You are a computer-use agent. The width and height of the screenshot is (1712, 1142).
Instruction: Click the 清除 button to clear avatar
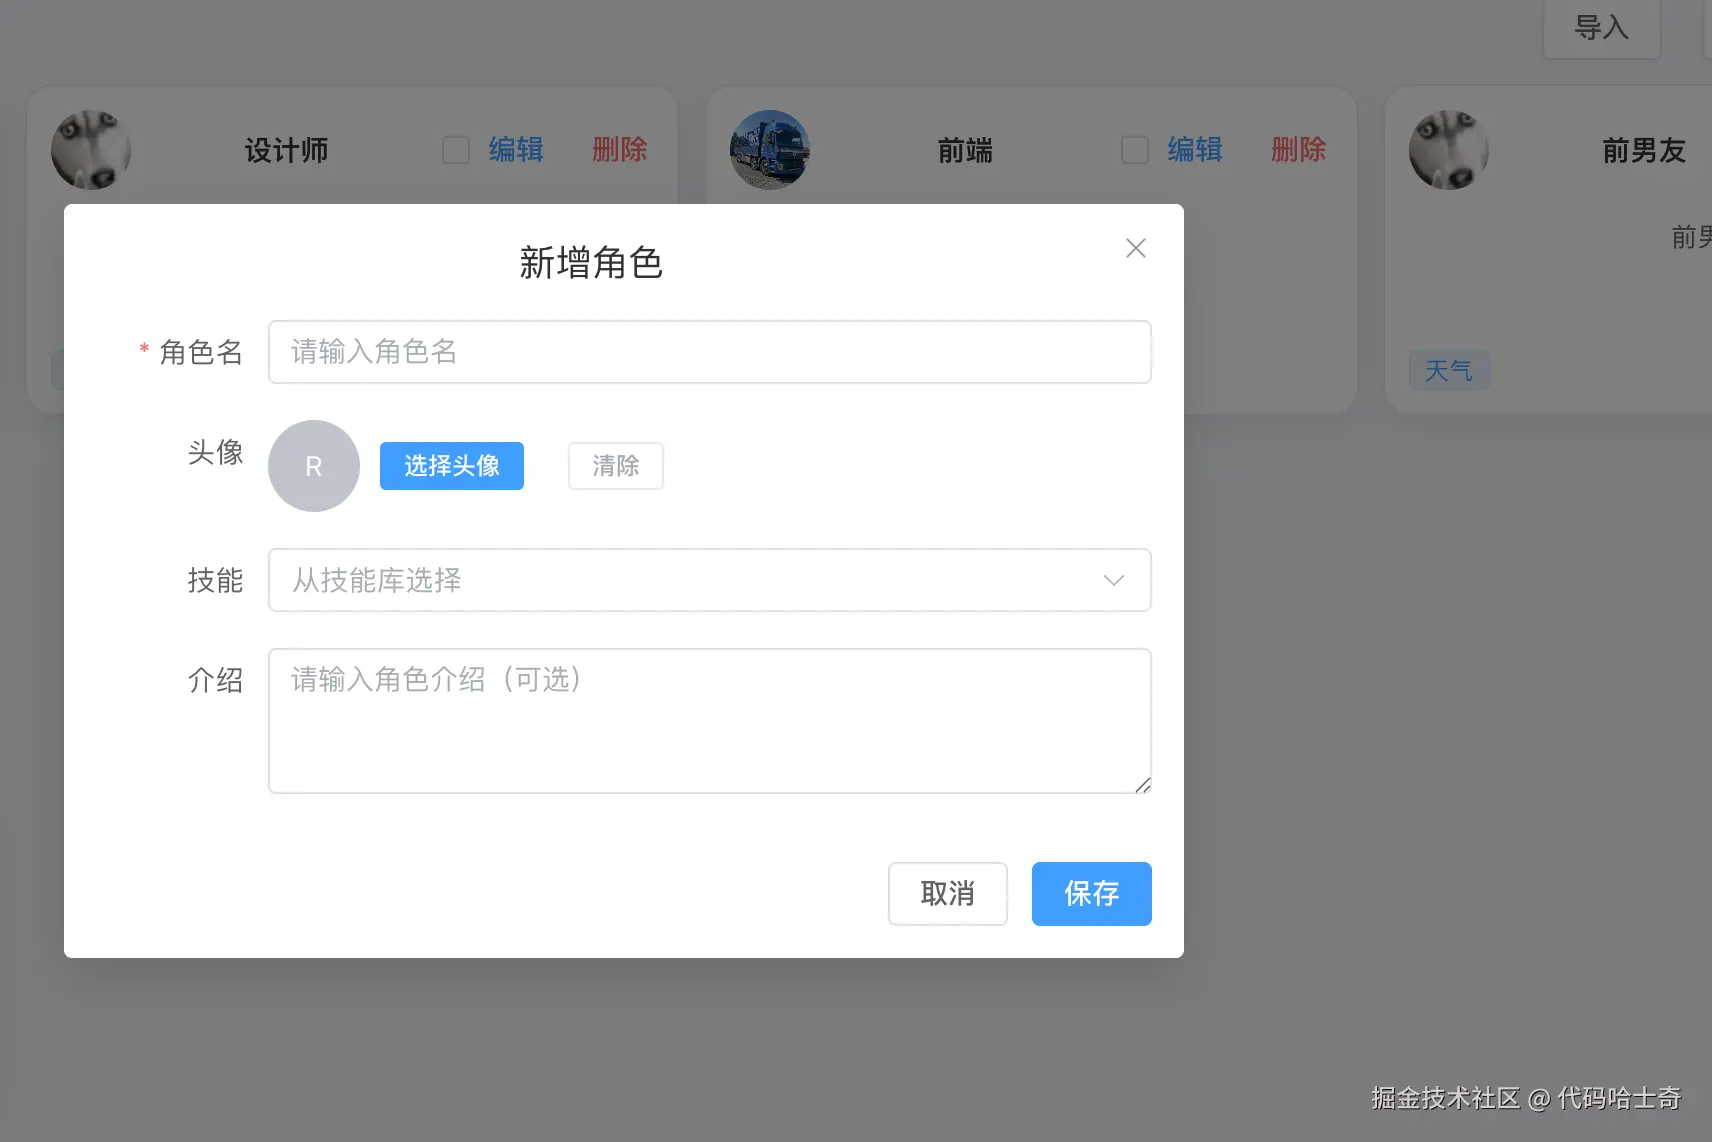click(616, 466)
